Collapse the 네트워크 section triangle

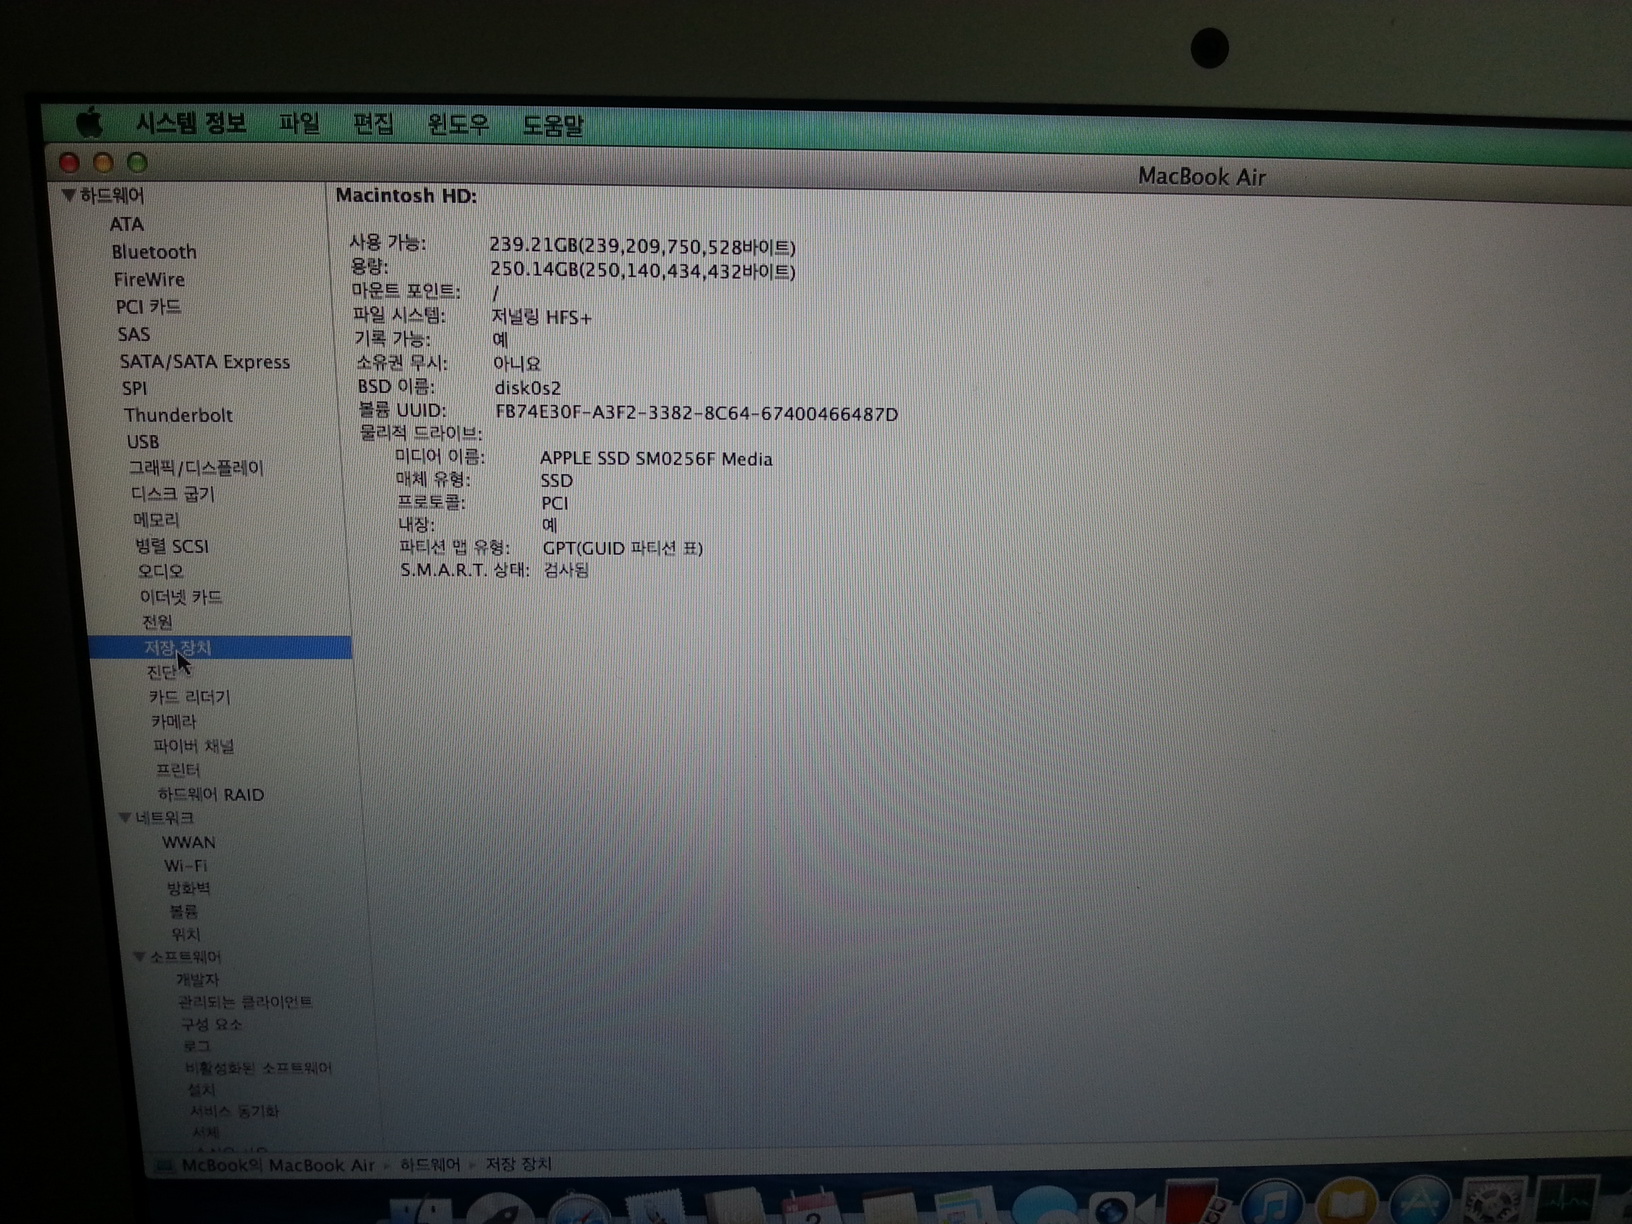point(124,818)
